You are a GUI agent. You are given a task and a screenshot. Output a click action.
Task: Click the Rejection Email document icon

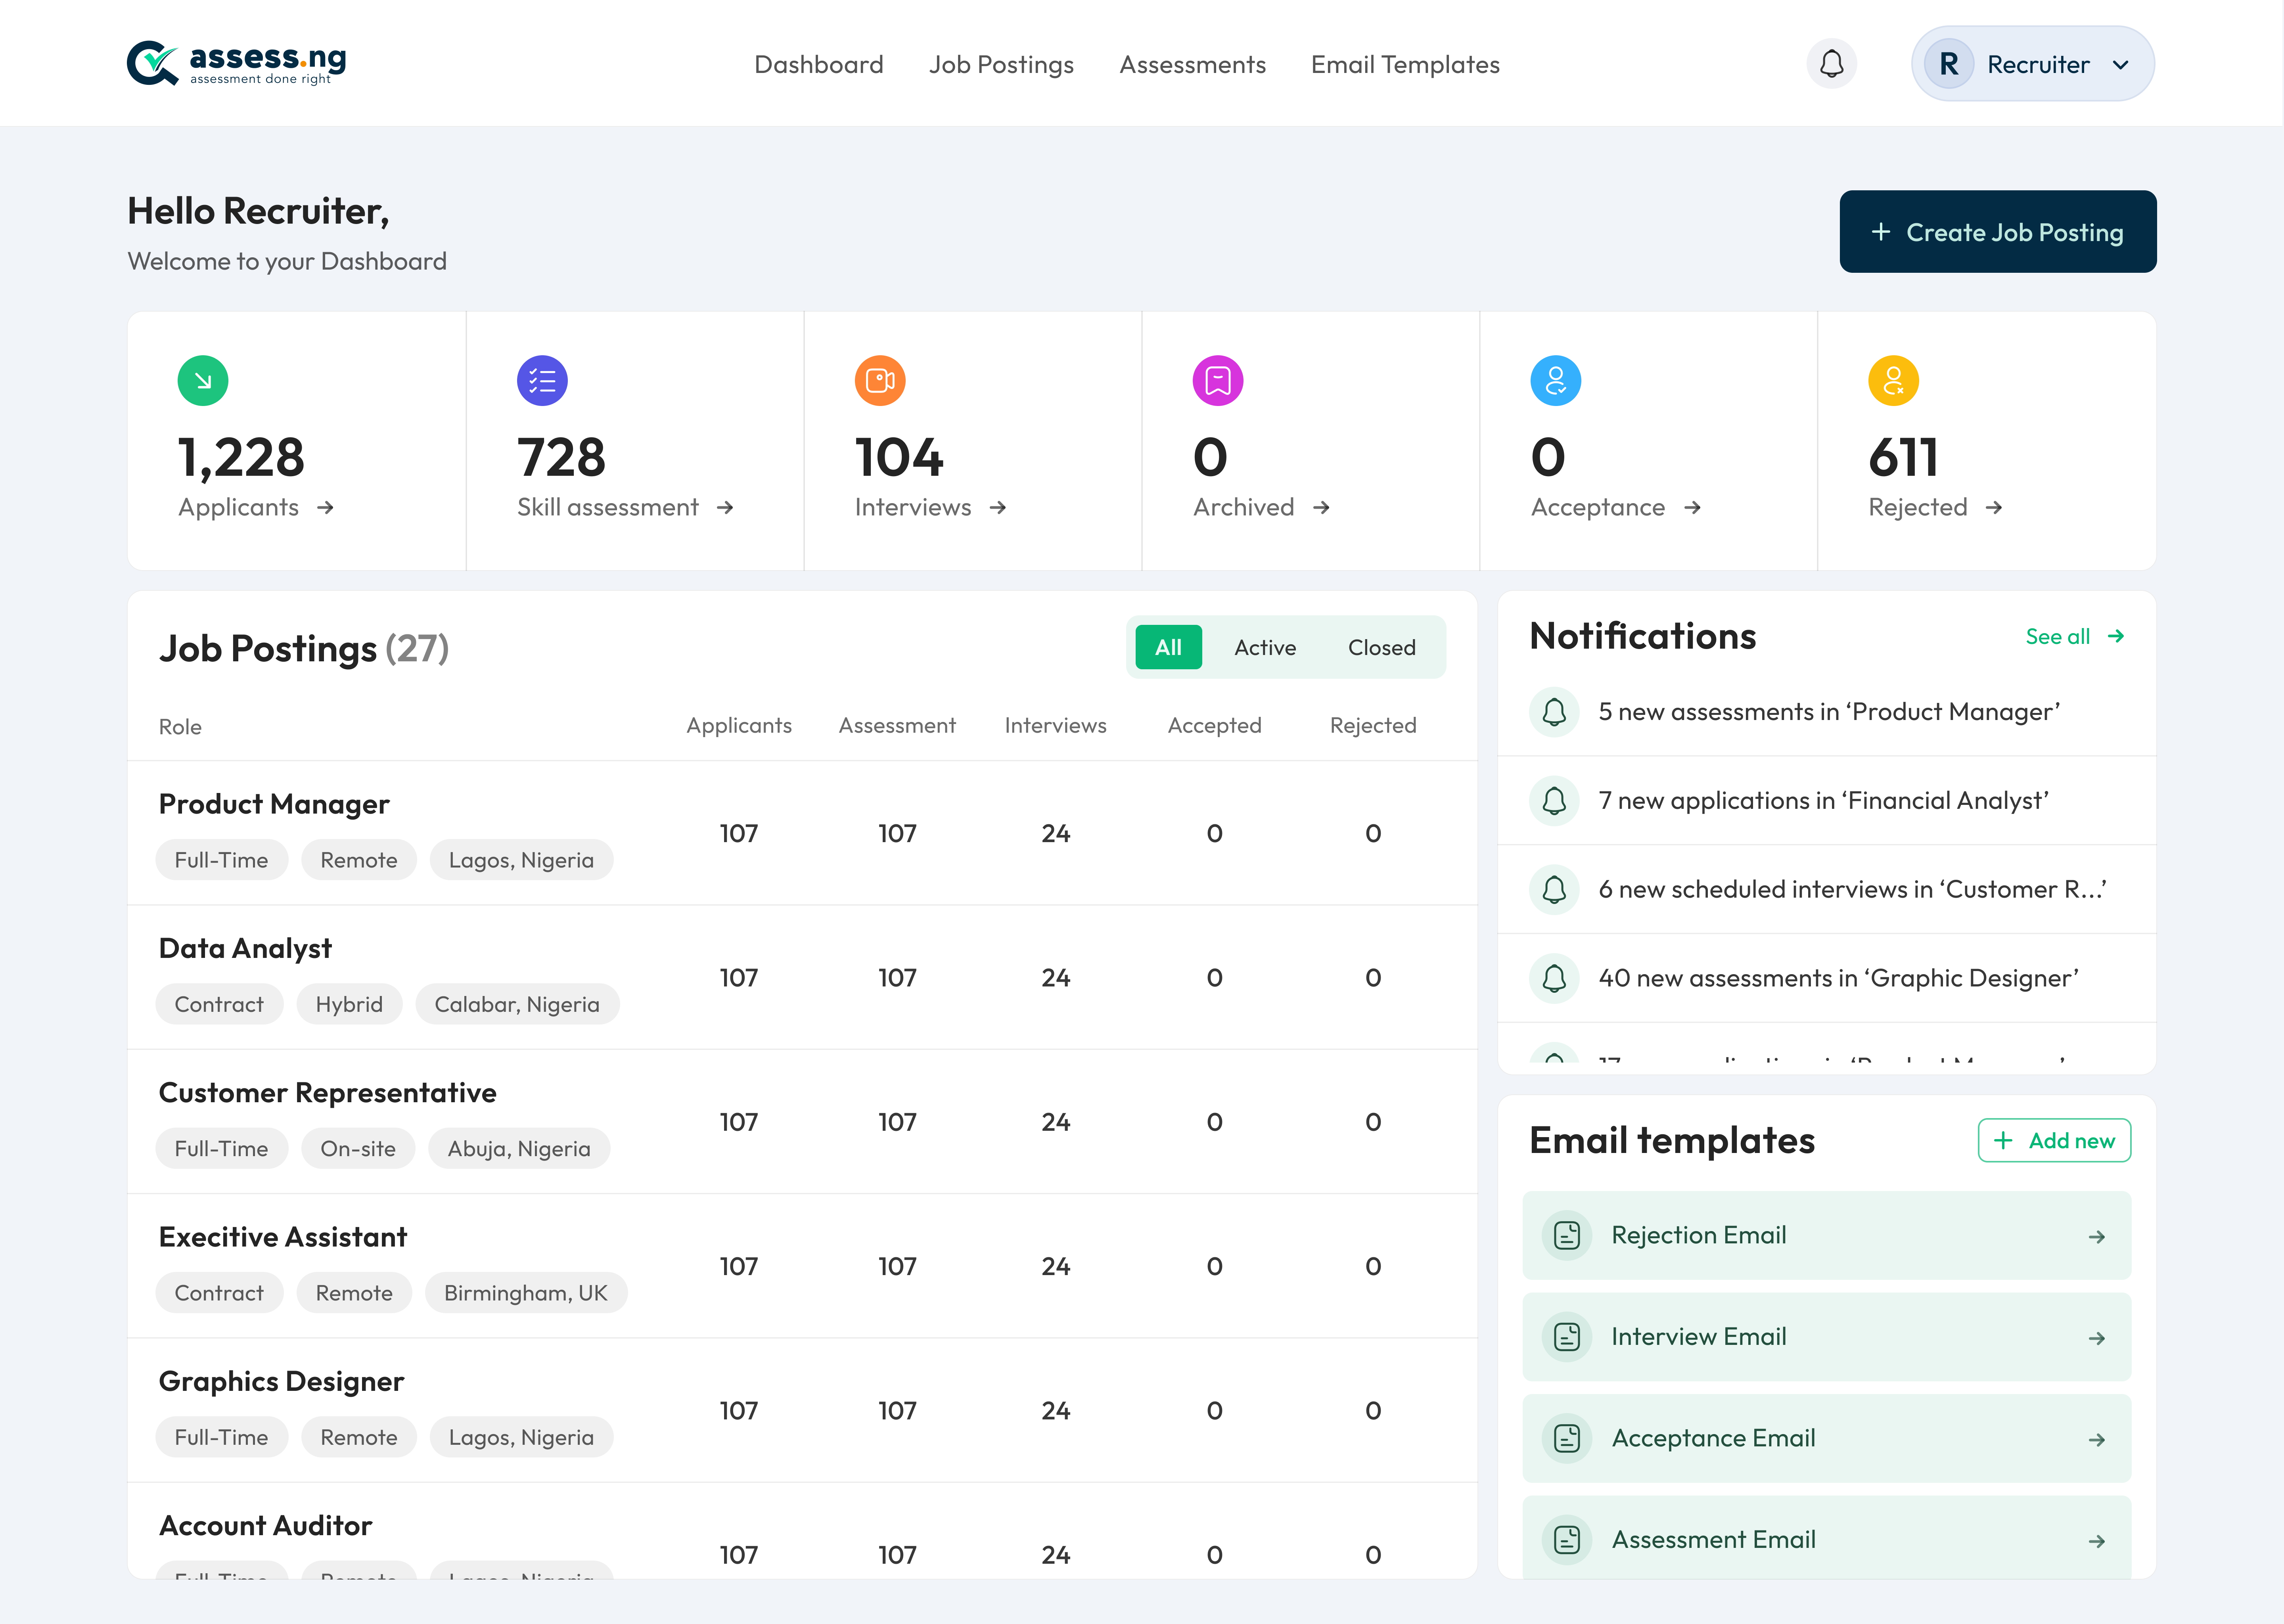pos(1567,1236)
